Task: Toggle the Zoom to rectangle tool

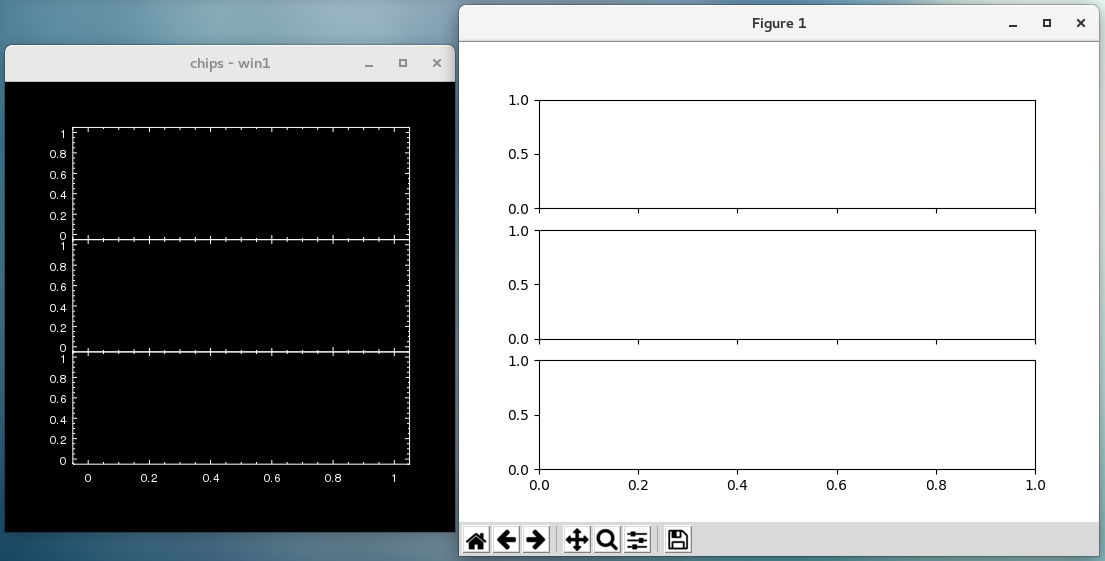Action: click(x=607, y=540)
